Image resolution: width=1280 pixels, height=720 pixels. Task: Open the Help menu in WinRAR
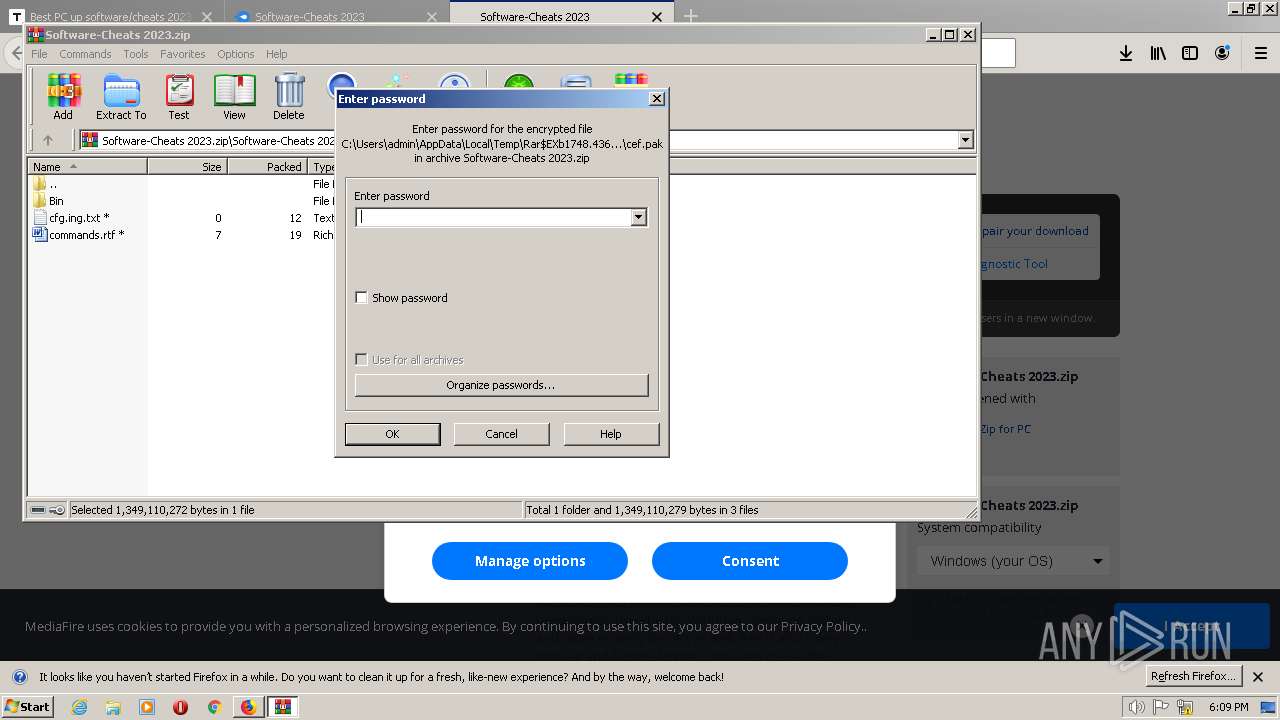(277, 54)
